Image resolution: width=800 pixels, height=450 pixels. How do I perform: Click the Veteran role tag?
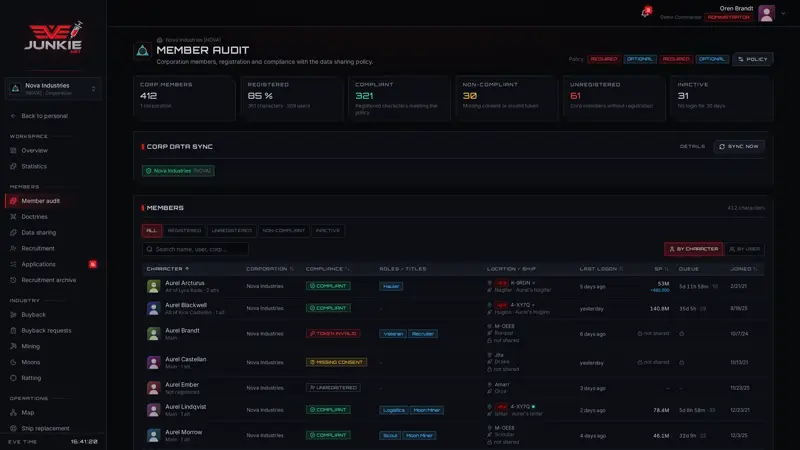click(x=393, y=334)
